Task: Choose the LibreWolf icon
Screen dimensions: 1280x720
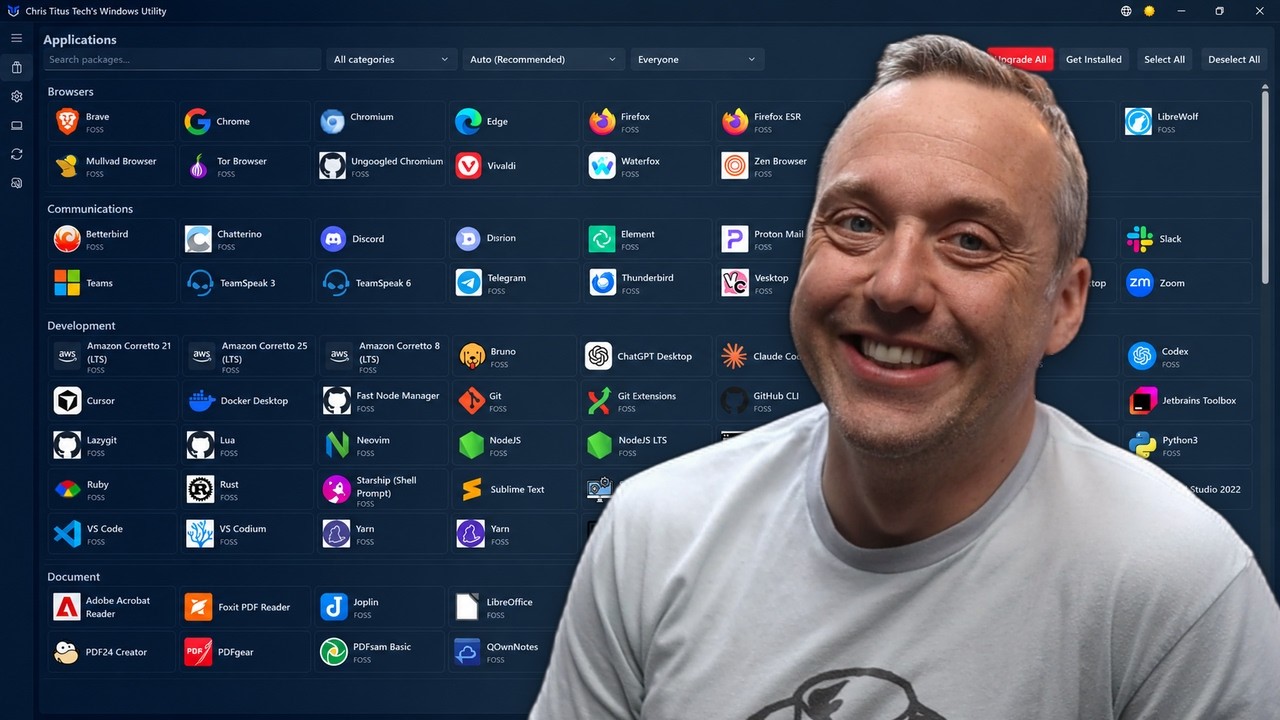Action: 1138,122
